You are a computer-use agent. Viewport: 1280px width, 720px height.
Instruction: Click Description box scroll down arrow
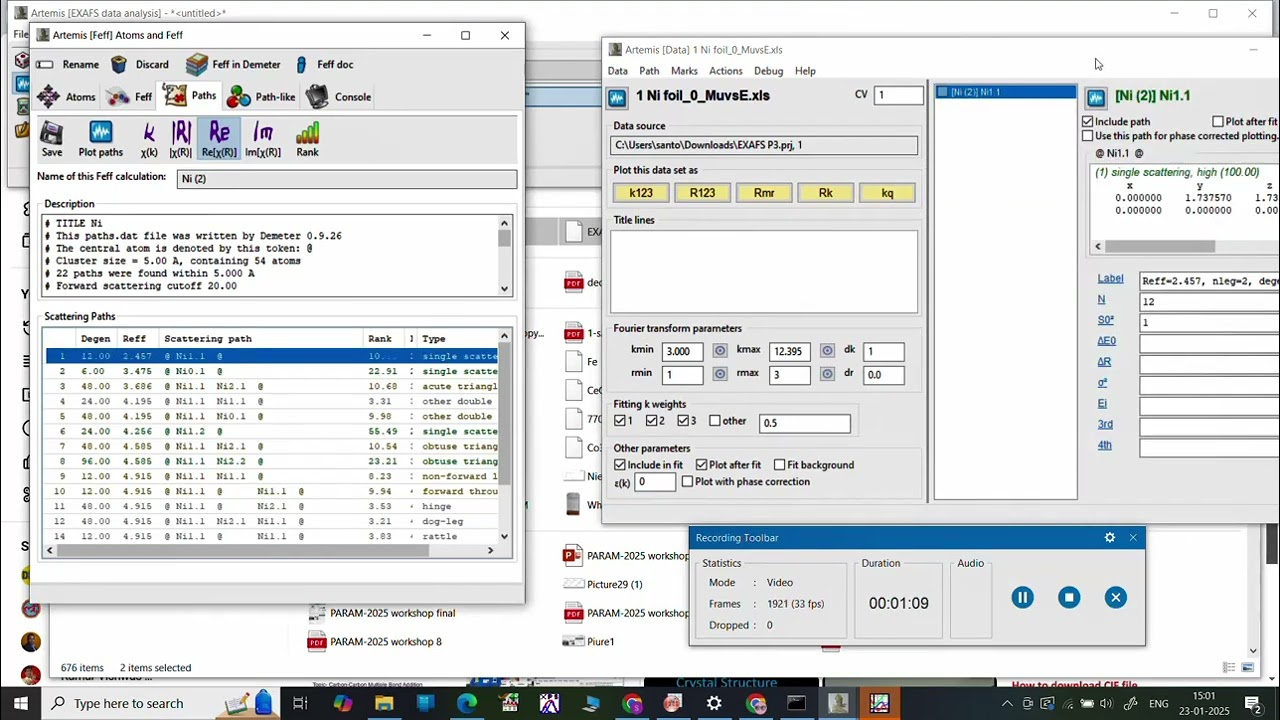tap(504, 289)
